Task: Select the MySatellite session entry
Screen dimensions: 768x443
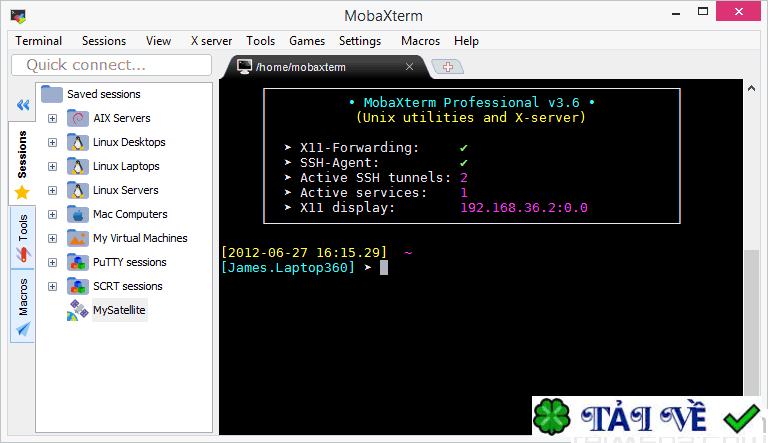Action: pos(120,310)
